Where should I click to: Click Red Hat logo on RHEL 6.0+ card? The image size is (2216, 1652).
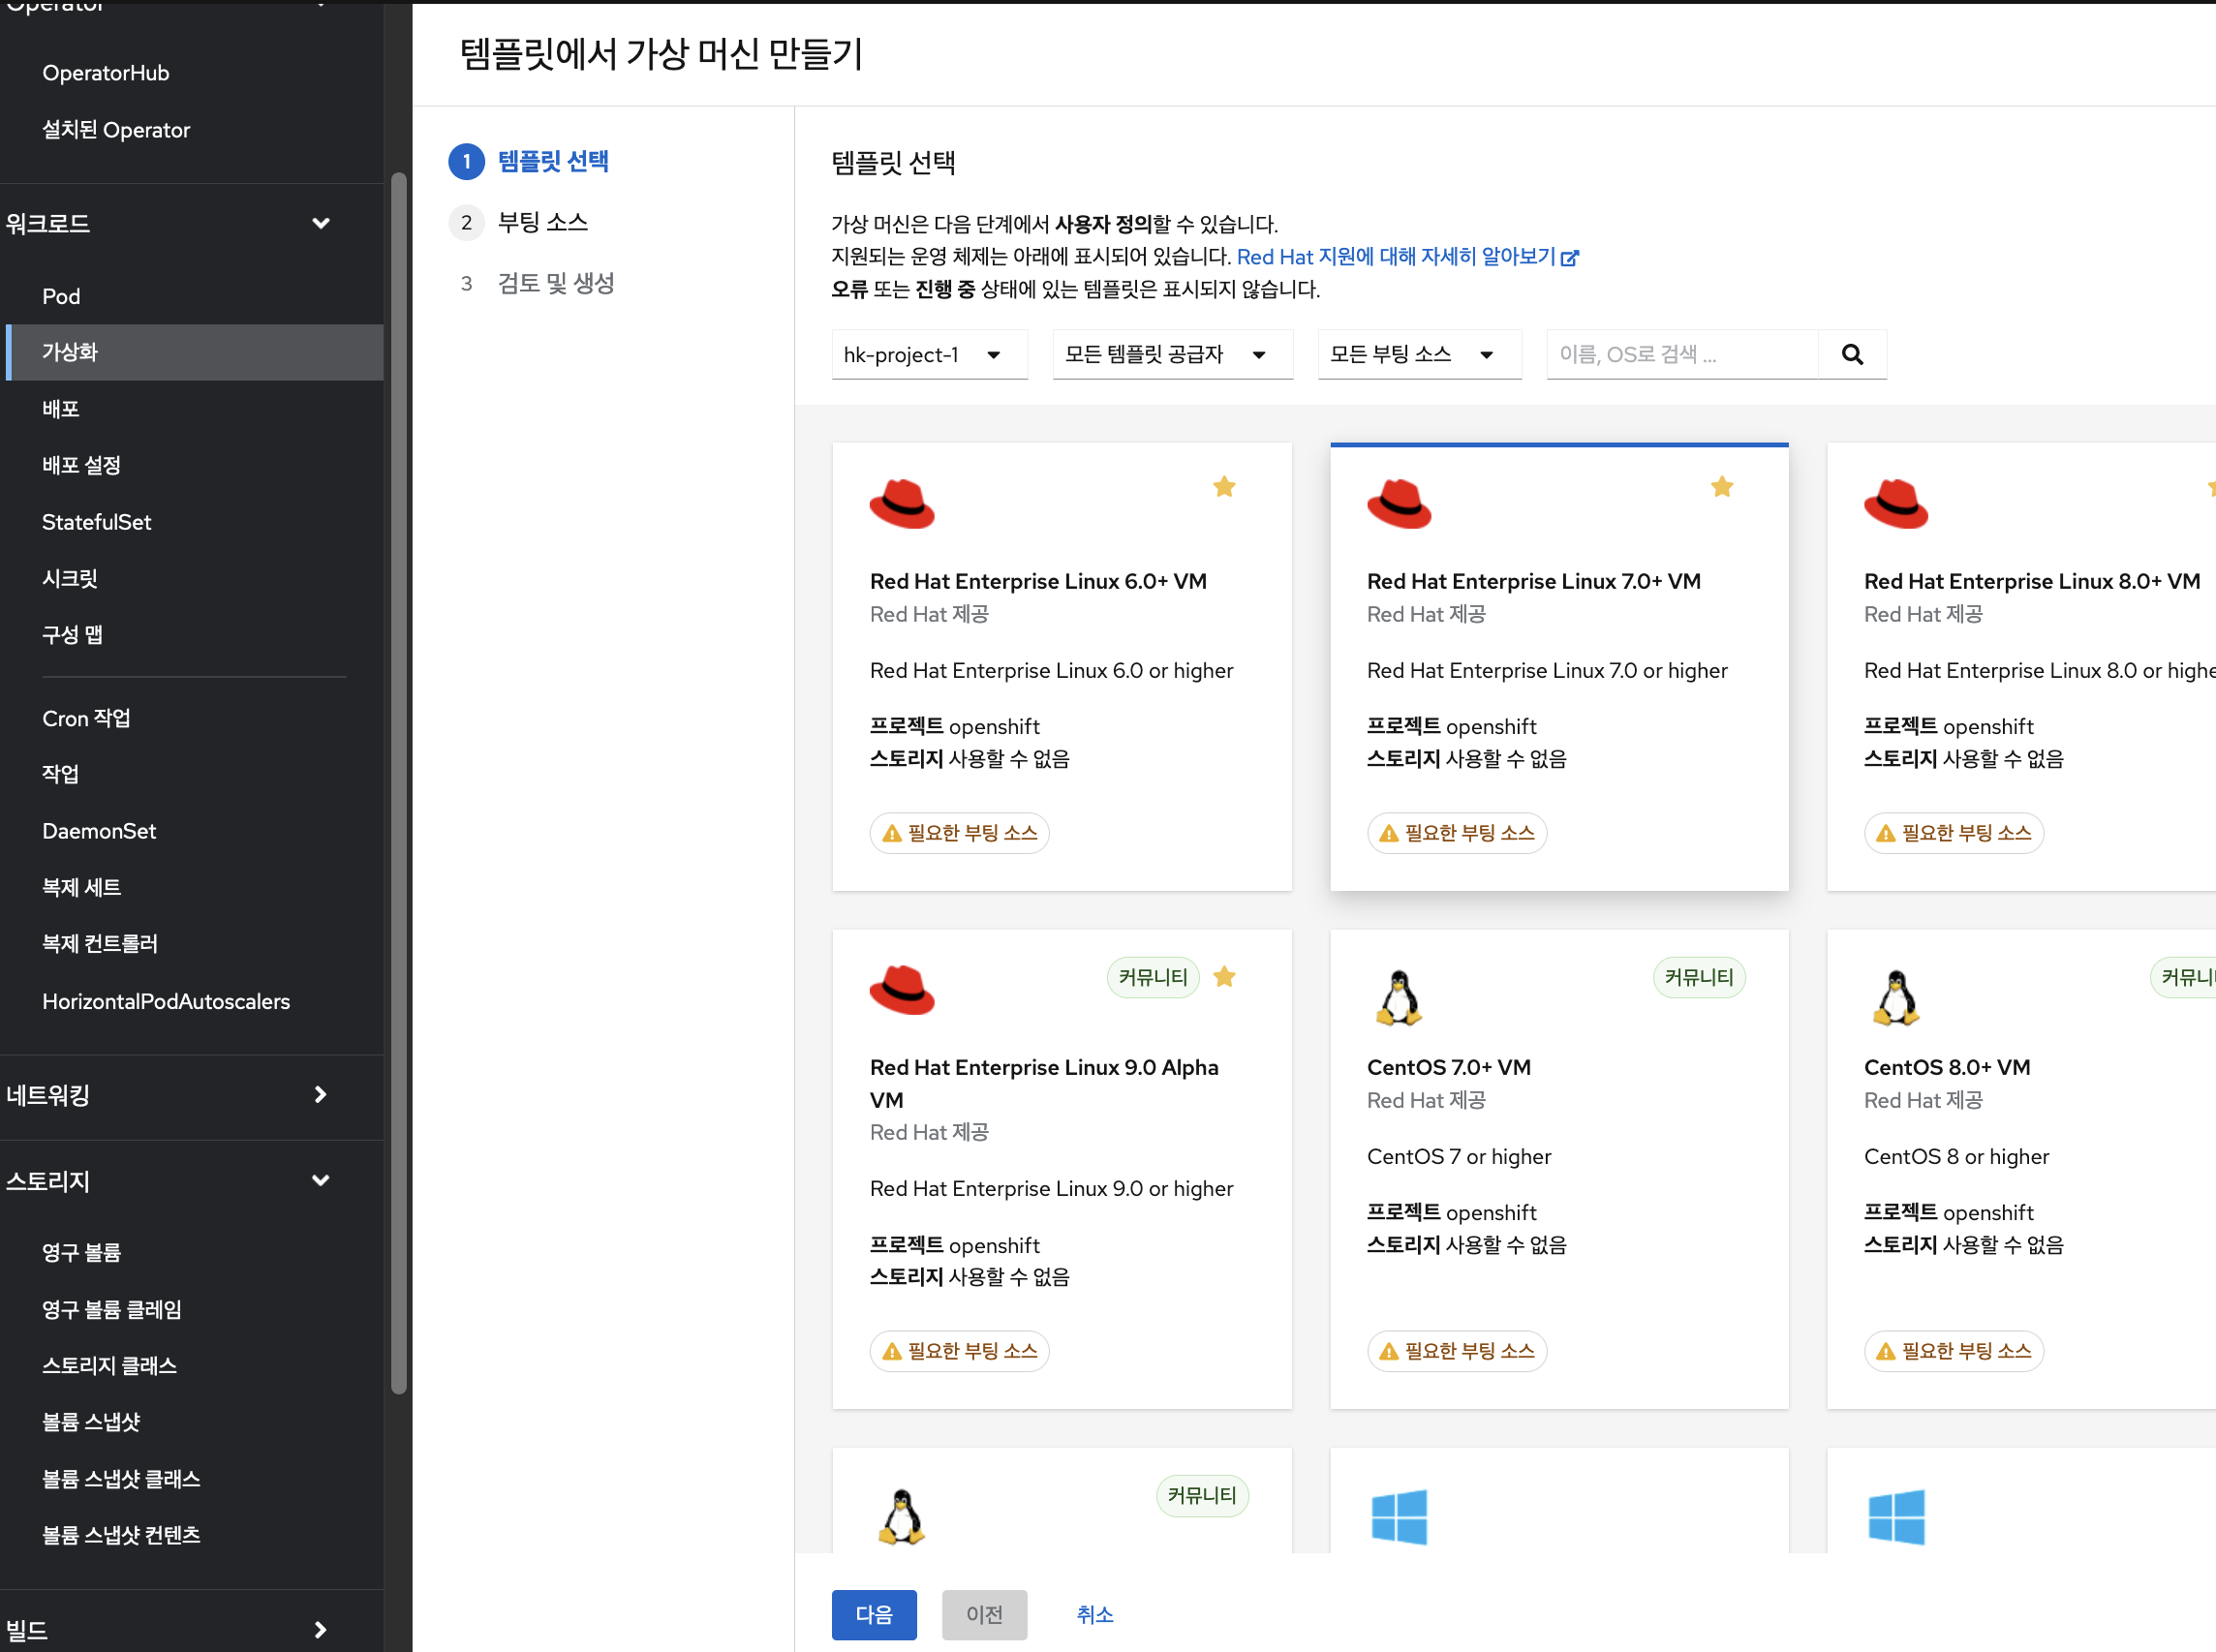901,503
